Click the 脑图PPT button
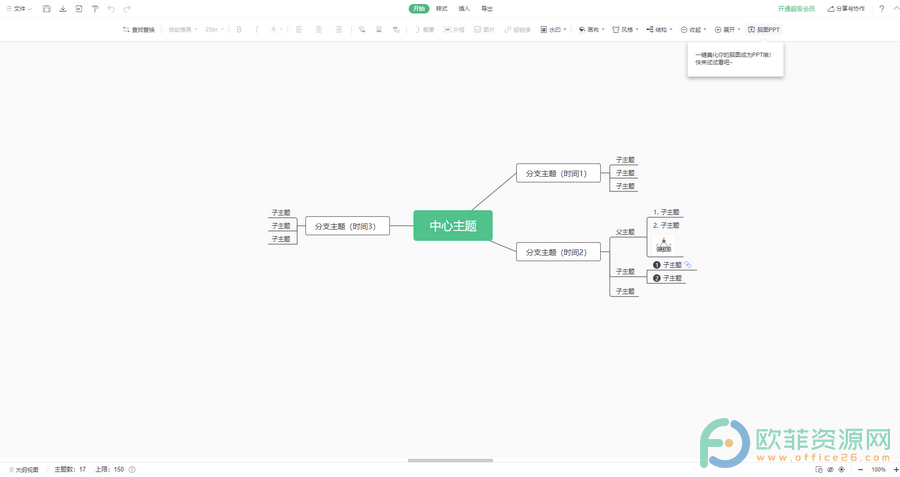The width and height of the screenshot is (900, 477). pos(764,29)
